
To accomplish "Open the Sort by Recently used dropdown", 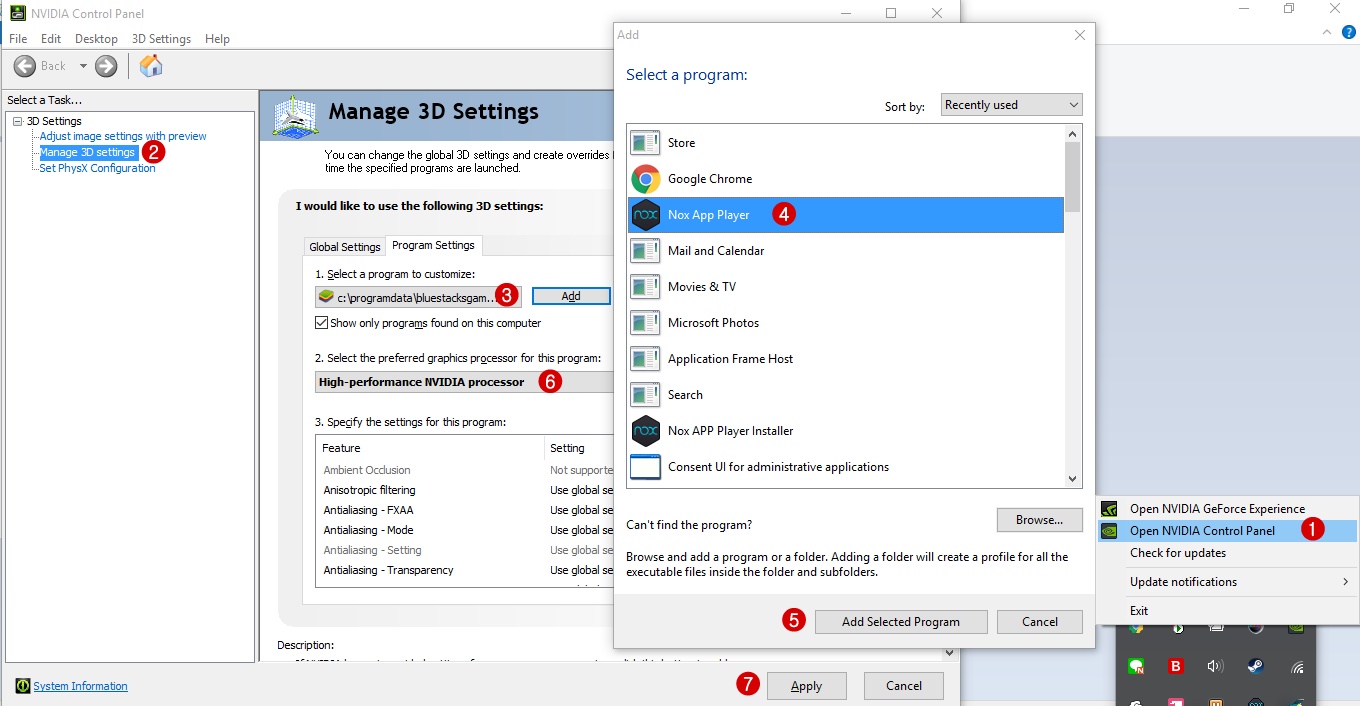I will pos(1011,105).
